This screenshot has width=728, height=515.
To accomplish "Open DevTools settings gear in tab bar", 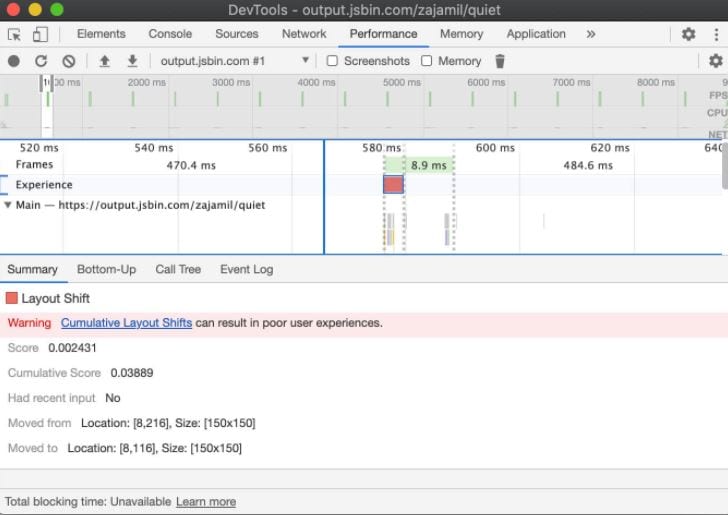I will click(688, 34).
